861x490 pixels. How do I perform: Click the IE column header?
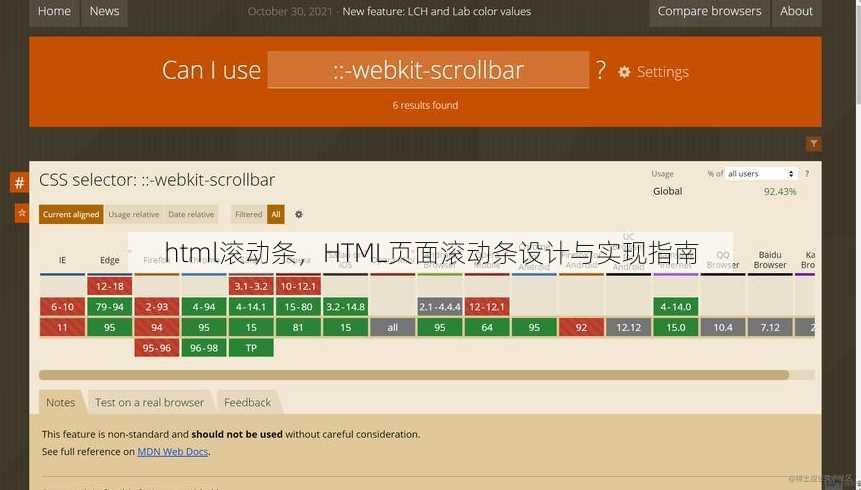(x=62, y=260)
